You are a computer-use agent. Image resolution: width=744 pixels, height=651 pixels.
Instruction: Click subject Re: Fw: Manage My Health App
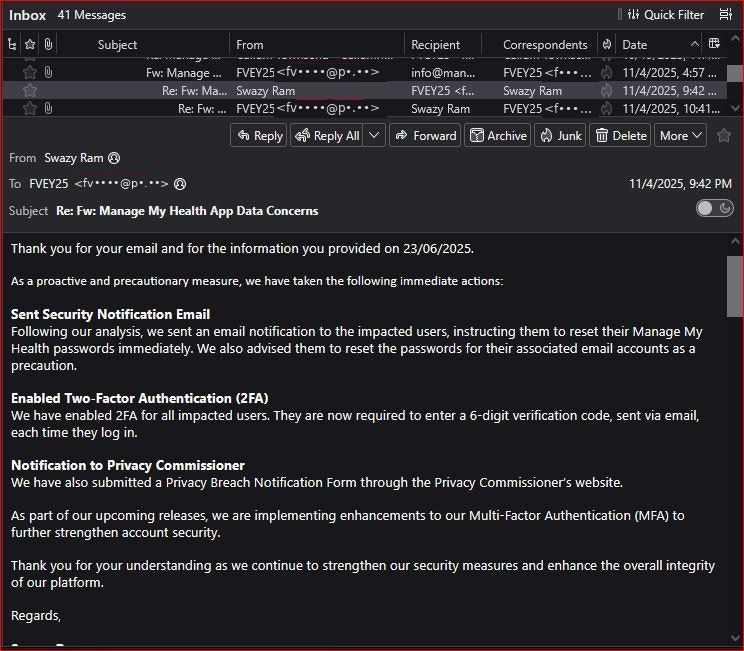coord(187,211)
